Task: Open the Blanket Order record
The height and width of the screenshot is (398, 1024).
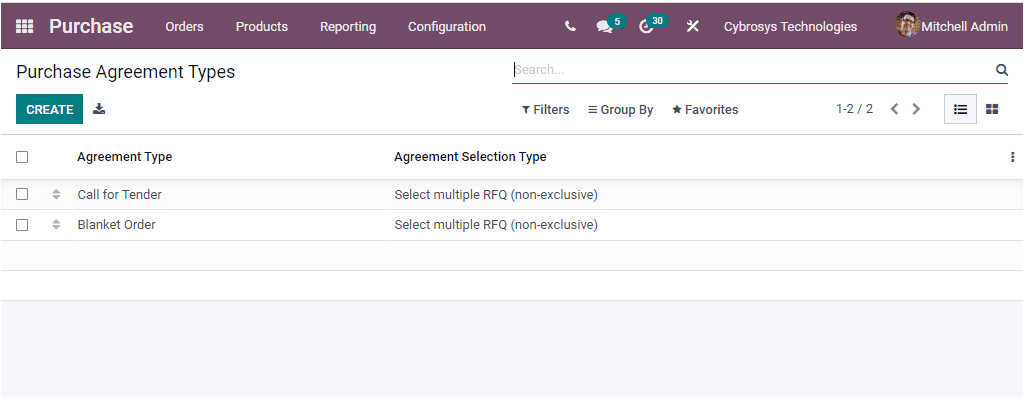Action: point(116,225)
